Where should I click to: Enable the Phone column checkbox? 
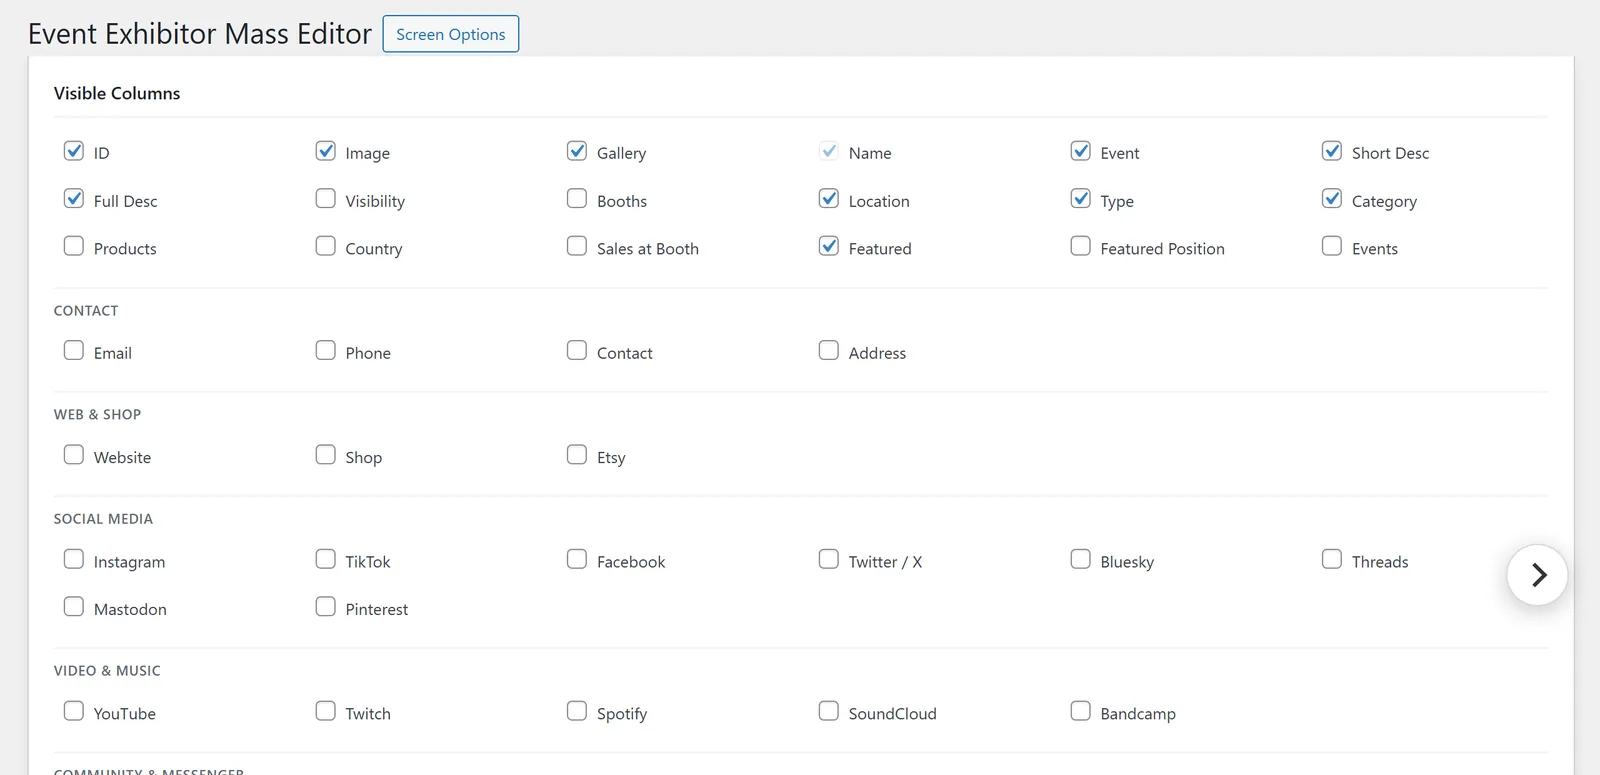(326, 351)
